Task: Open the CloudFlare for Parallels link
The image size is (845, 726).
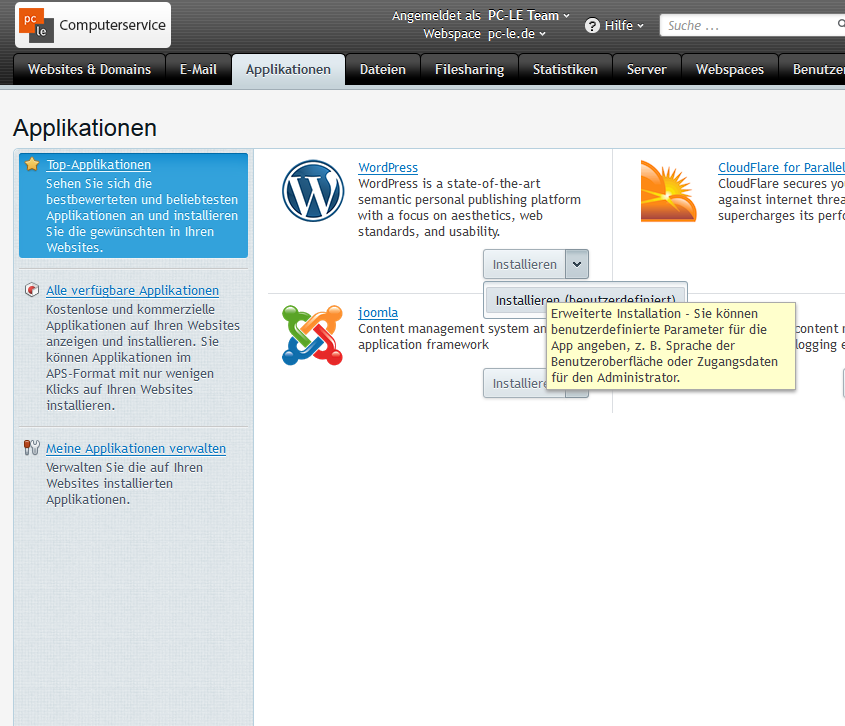Action: pos(781,168)
